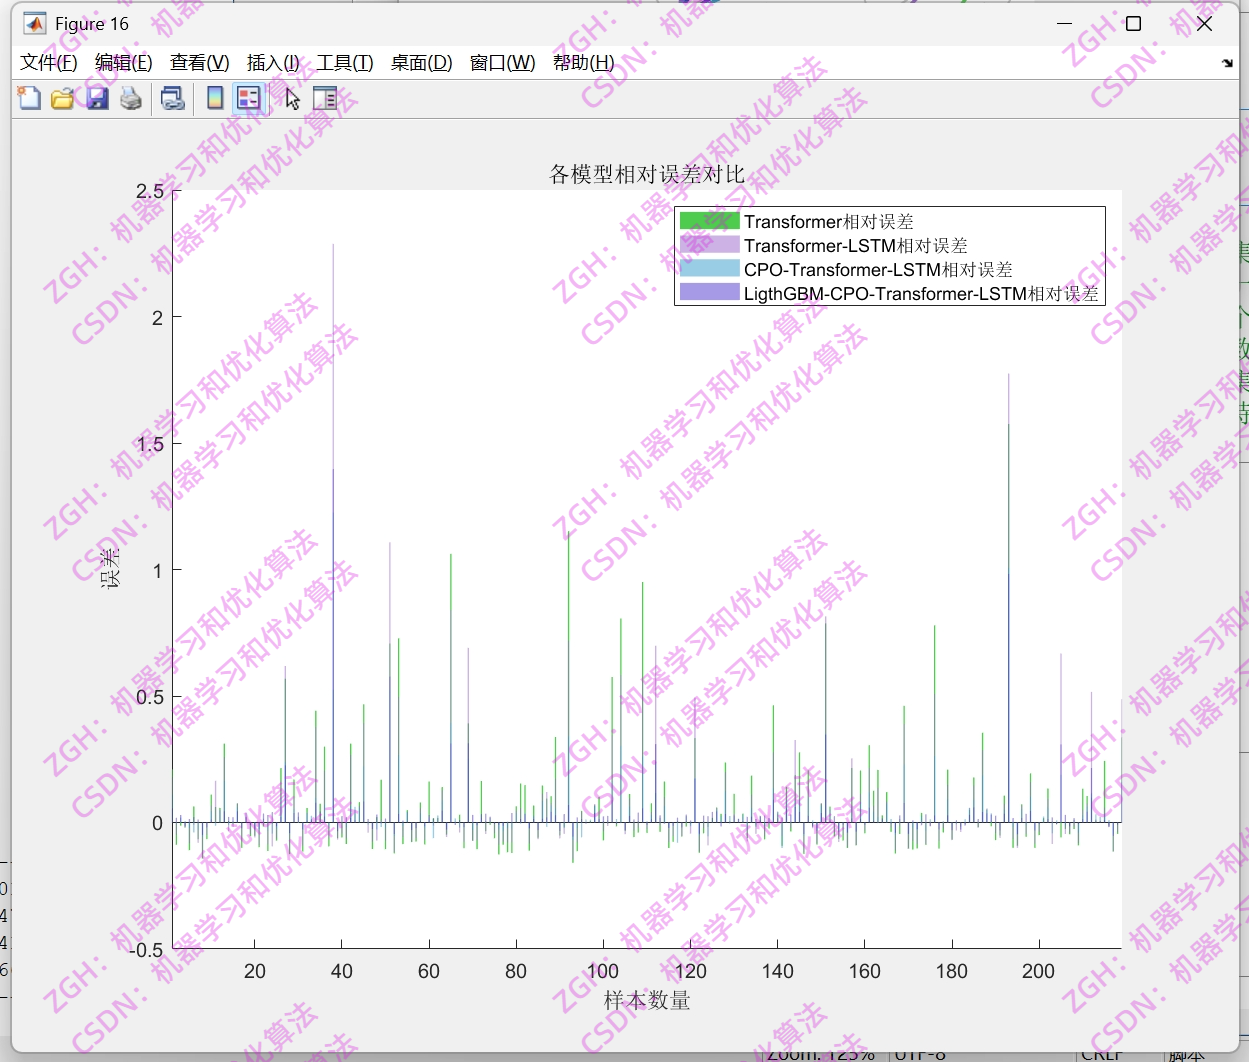Screen dimensions: 1249x1062
Task: Click the x-axis label 样本数量
Action: [647, 1000]
